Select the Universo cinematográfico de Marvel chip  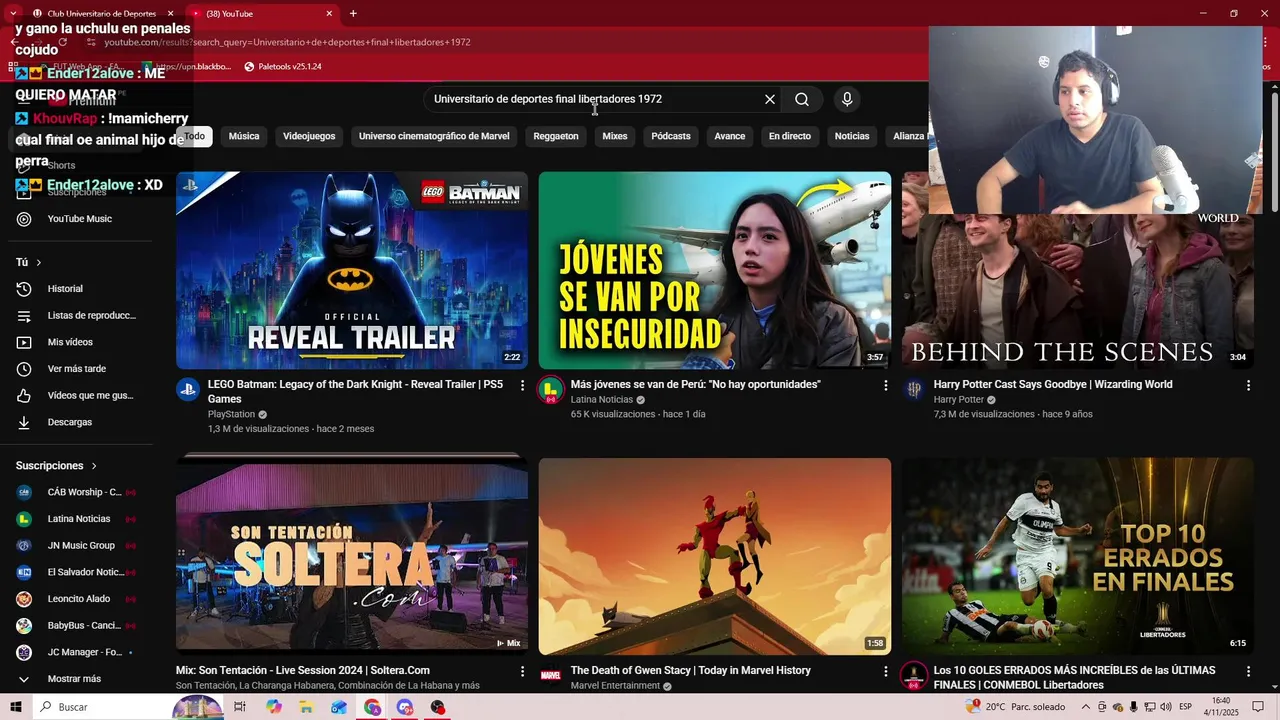(x=434, y=136)
